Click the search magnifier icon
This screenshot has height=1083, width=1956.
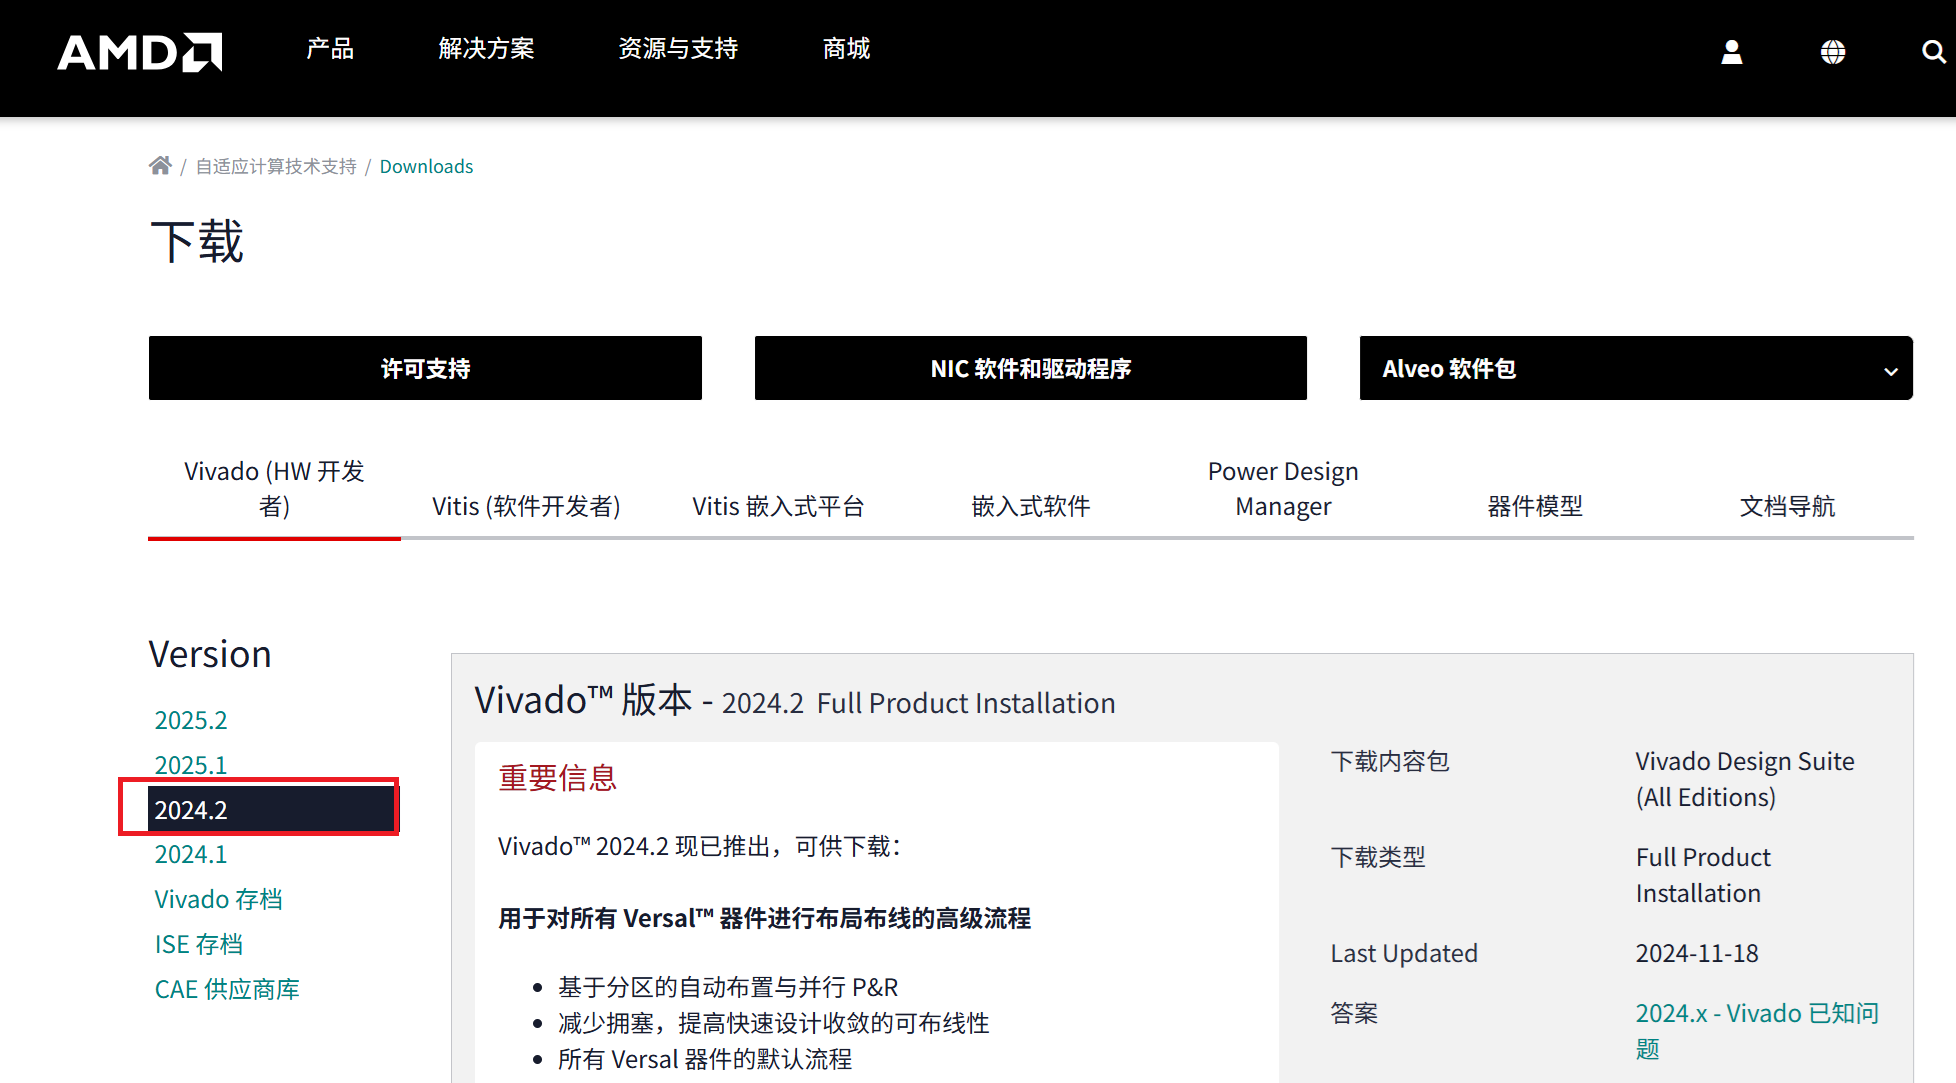coord(1933,52)
